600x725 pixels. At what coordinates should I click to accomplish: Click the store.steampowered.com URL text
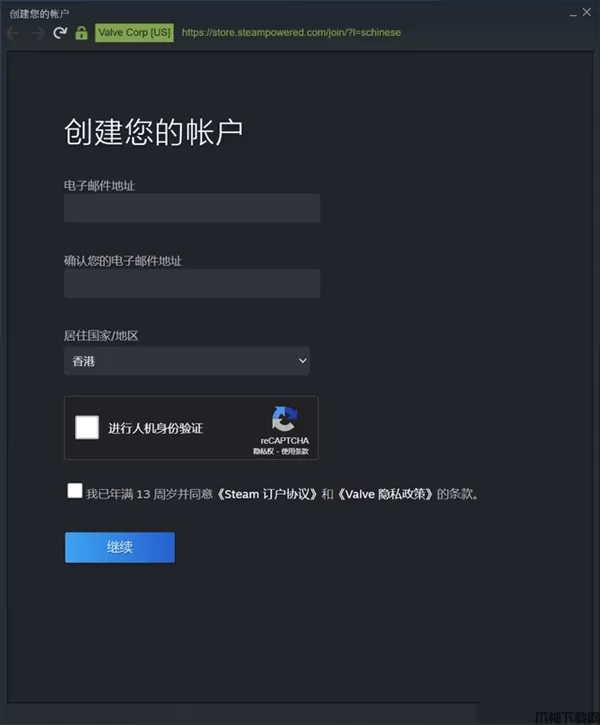pyautogui.click(x=291, y=32)
